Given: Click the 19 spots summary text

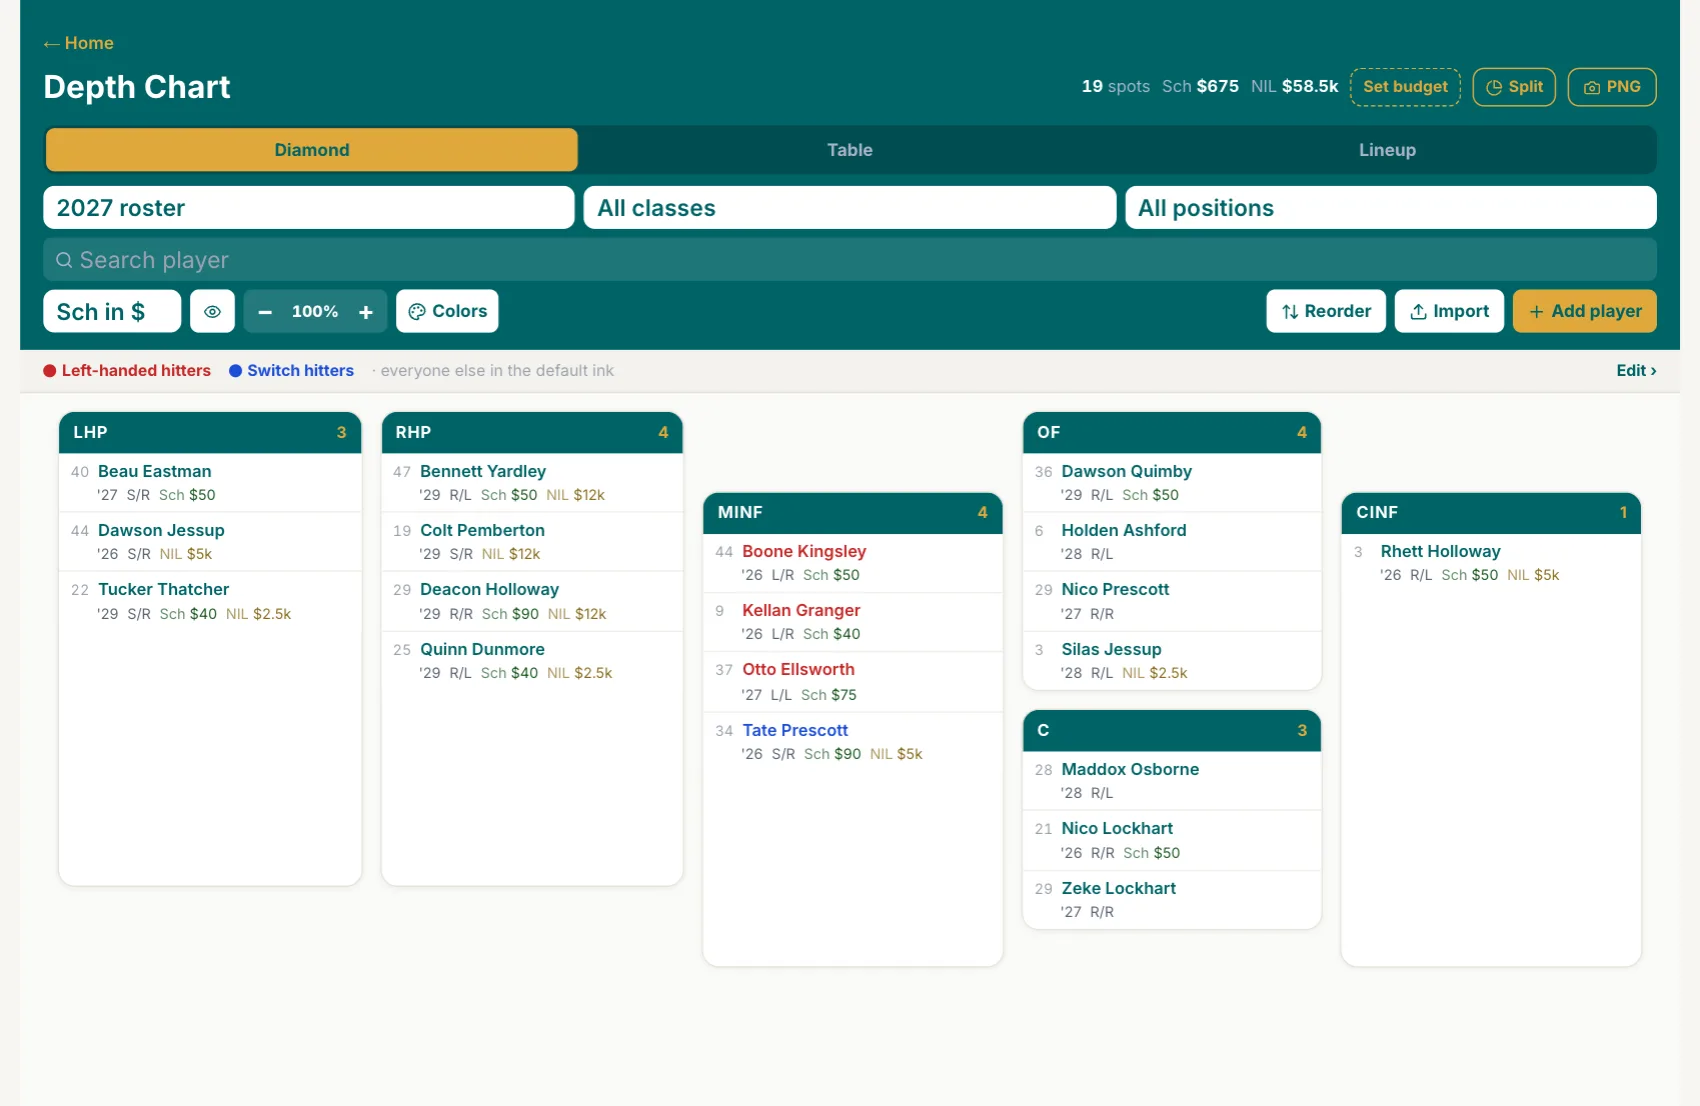Looking at the screenshot, I should coord(1115,87).
